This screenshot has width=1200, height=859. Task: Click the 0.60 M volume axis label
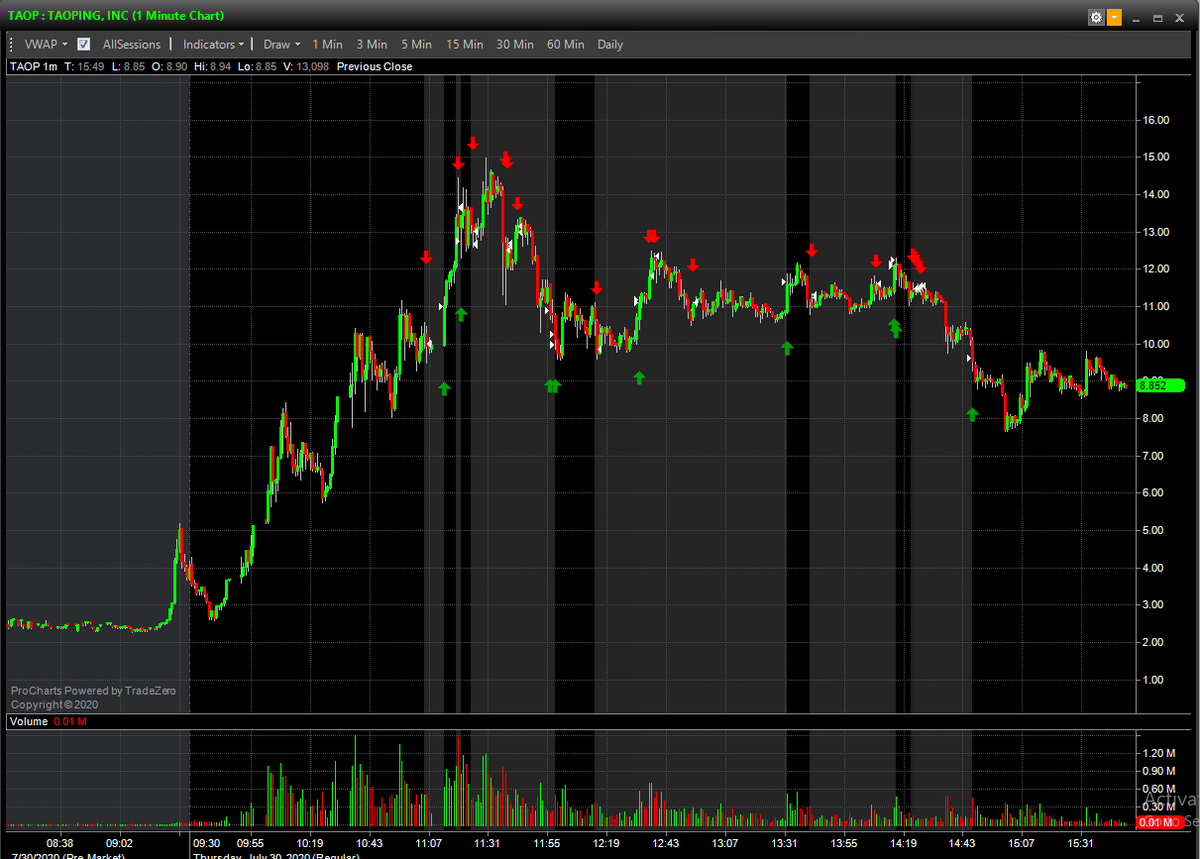pos(1160,788)
